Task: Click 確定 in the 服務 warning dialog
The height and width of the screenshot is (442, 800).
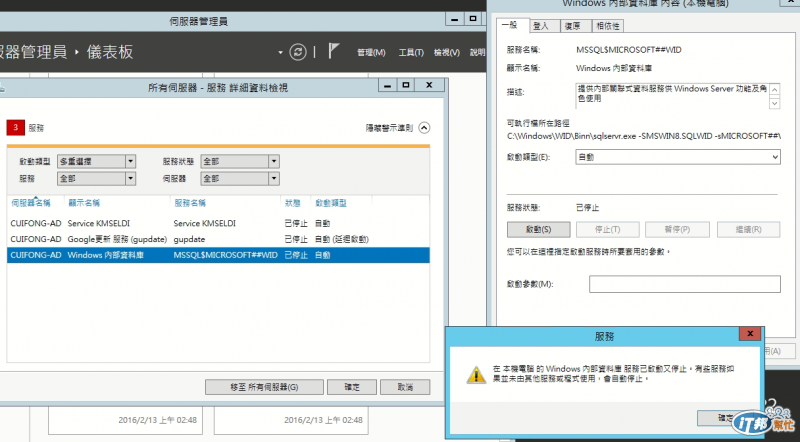Action: 726,418
